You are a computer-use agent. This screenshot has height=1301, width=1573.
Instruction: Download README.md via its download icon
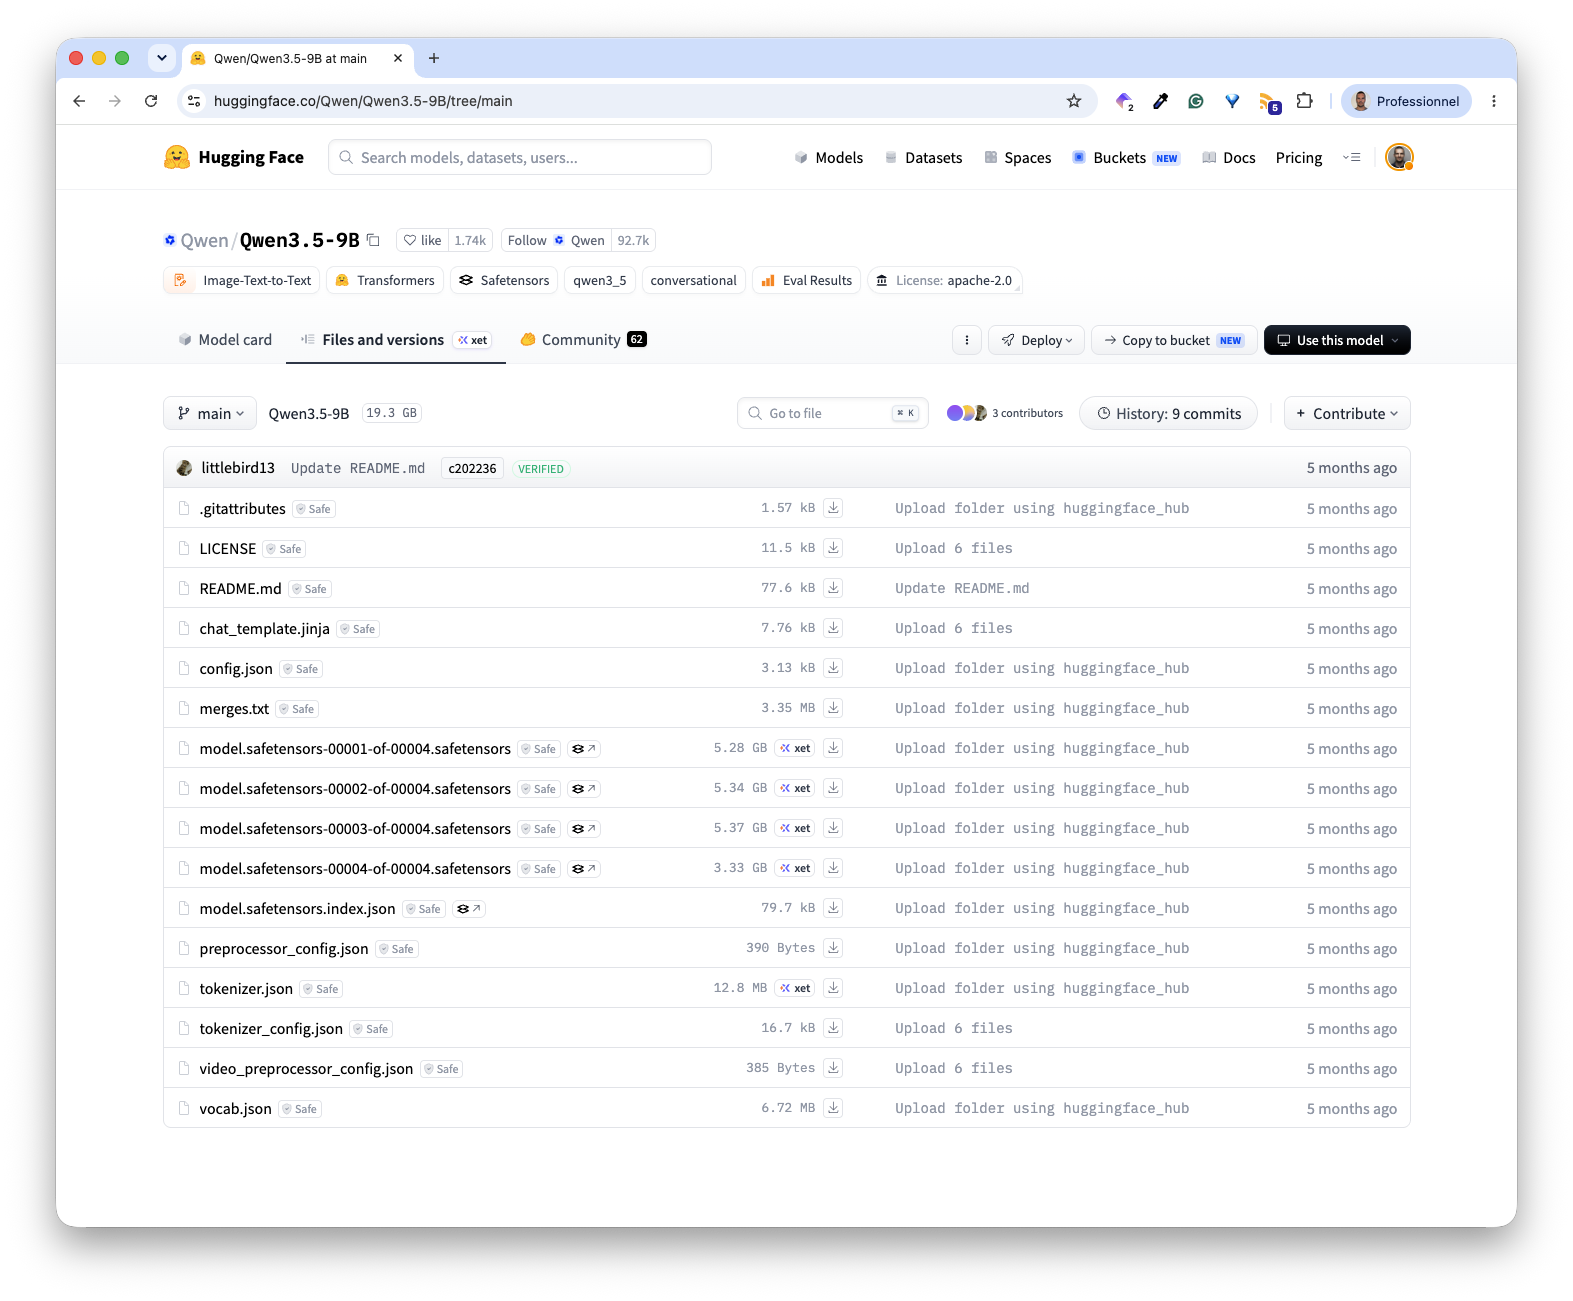pyautogui.click(x=833, y=588)
